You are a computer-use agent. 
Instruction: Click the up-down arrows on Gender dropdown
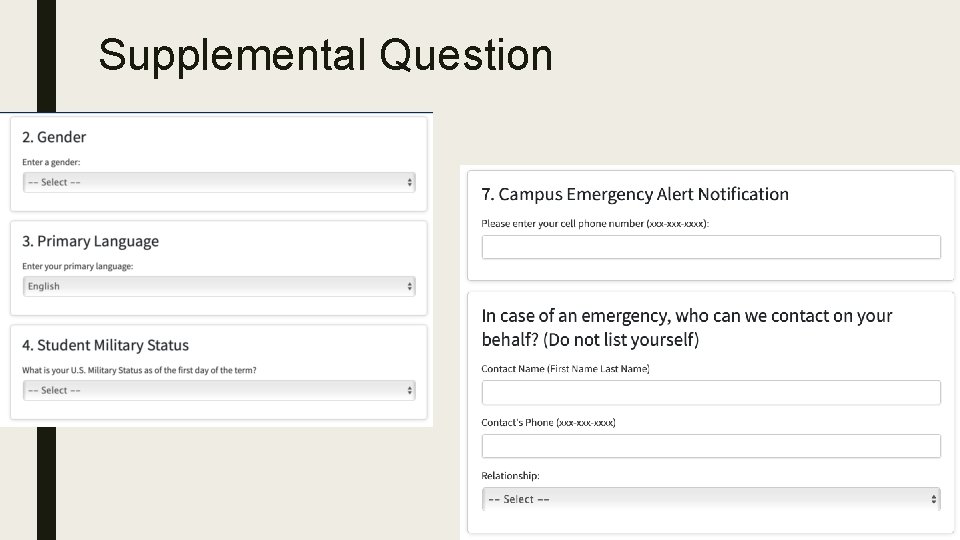(409, 182)
